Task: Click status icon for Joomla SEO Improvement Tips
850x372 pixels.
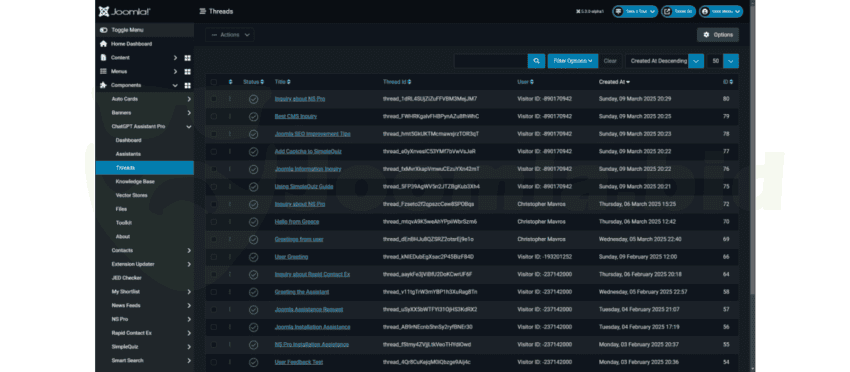Action: tap(253, 134)
